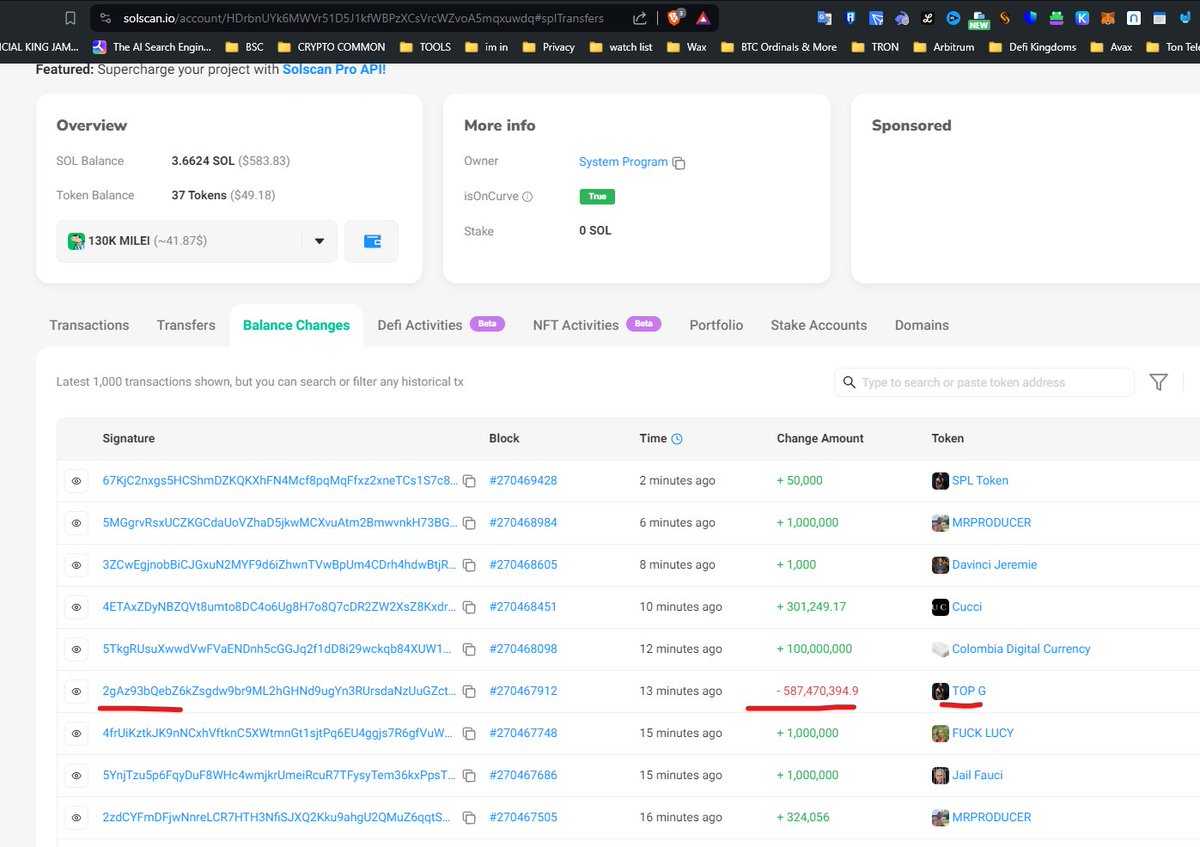Image resolution: width=1200 pixels, height=847 pixels.
Task: Toggle eye view for the TOP G row
Action: click(76, 691)
